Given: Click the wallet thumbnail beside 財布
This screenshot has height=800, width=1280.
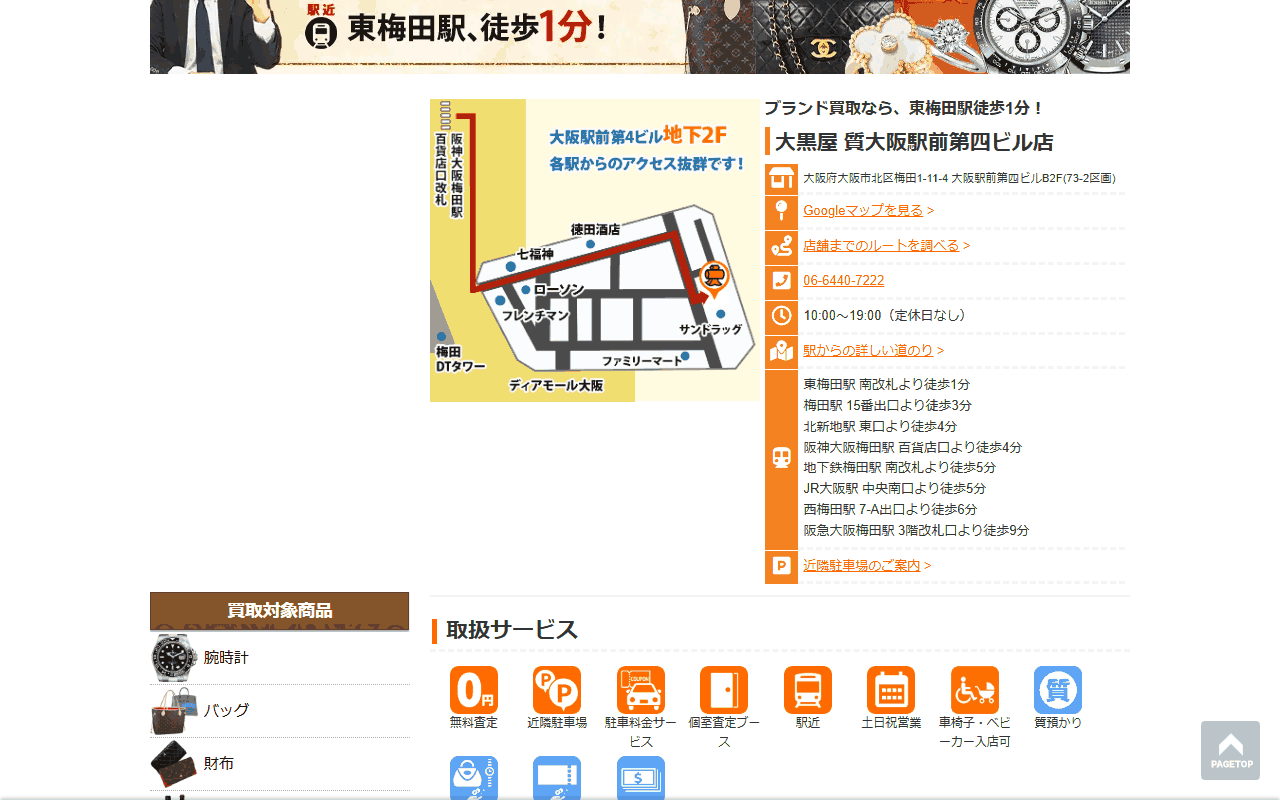Looking at the screenshot, I should (x=175, y=764).
